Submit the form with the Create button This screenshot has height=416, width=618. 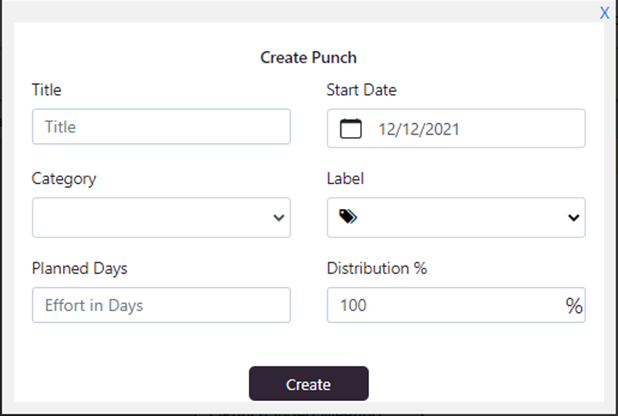coord(309,384)
